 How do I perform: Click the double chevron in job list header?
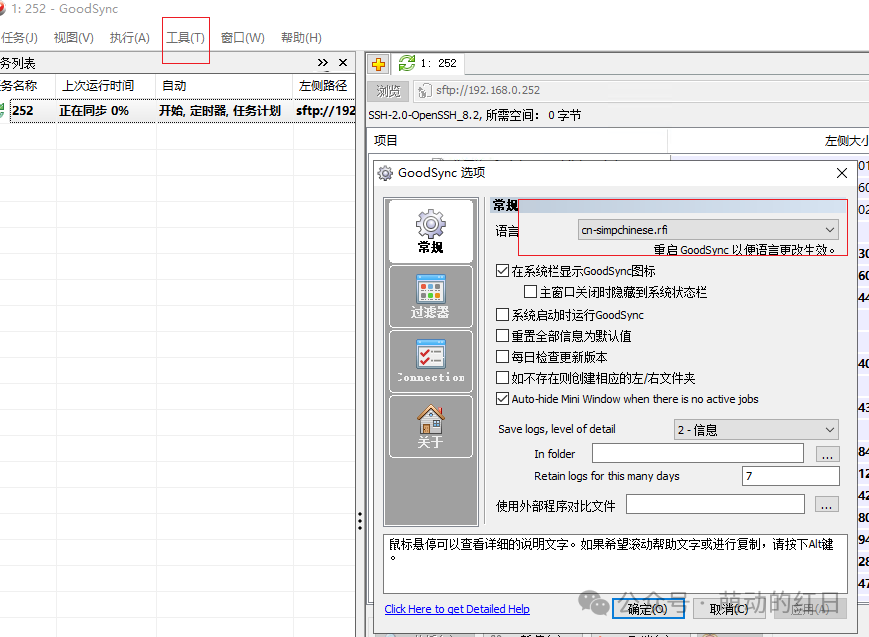pyautogui.click(x=323, y=63)
